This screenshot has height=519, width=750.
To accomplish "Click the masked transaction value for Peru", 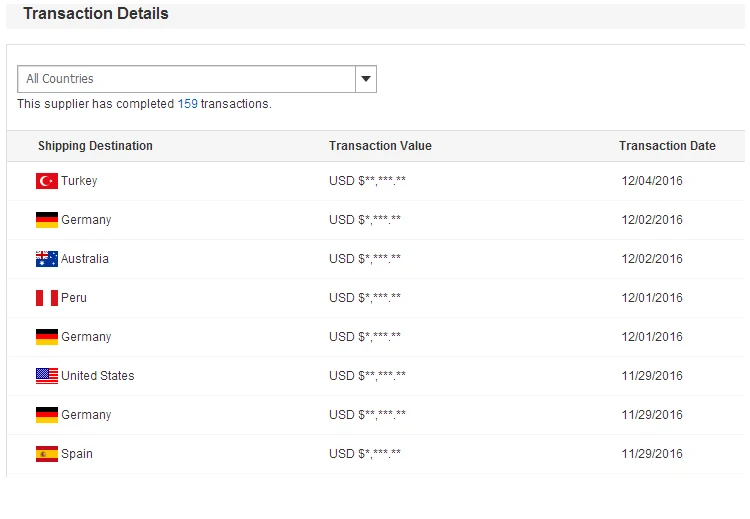I will [x=365, y=298].
